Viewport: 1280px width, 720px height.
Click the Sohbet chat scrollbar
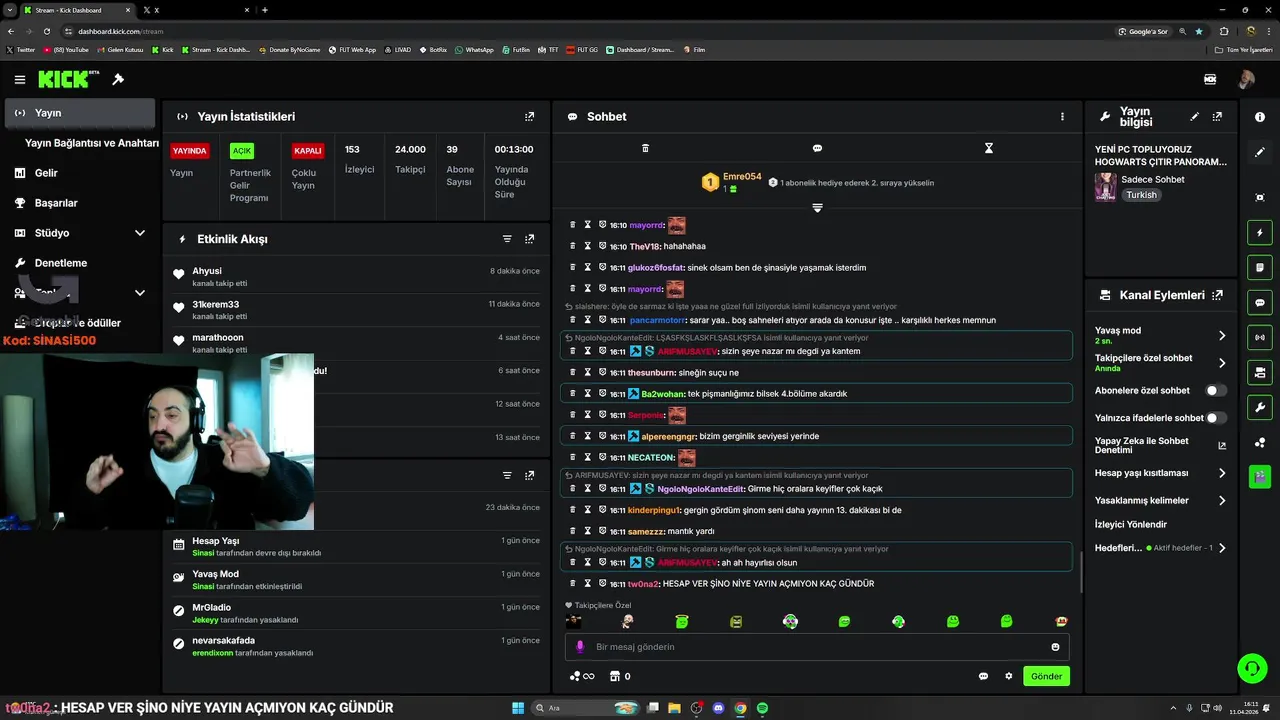coord(1081,572)
